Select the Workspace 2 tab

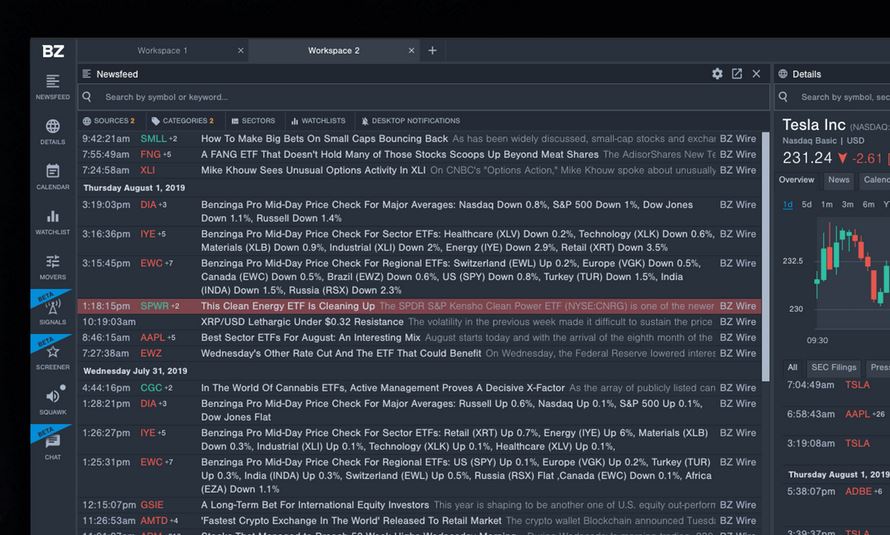(x=334, y=50)
